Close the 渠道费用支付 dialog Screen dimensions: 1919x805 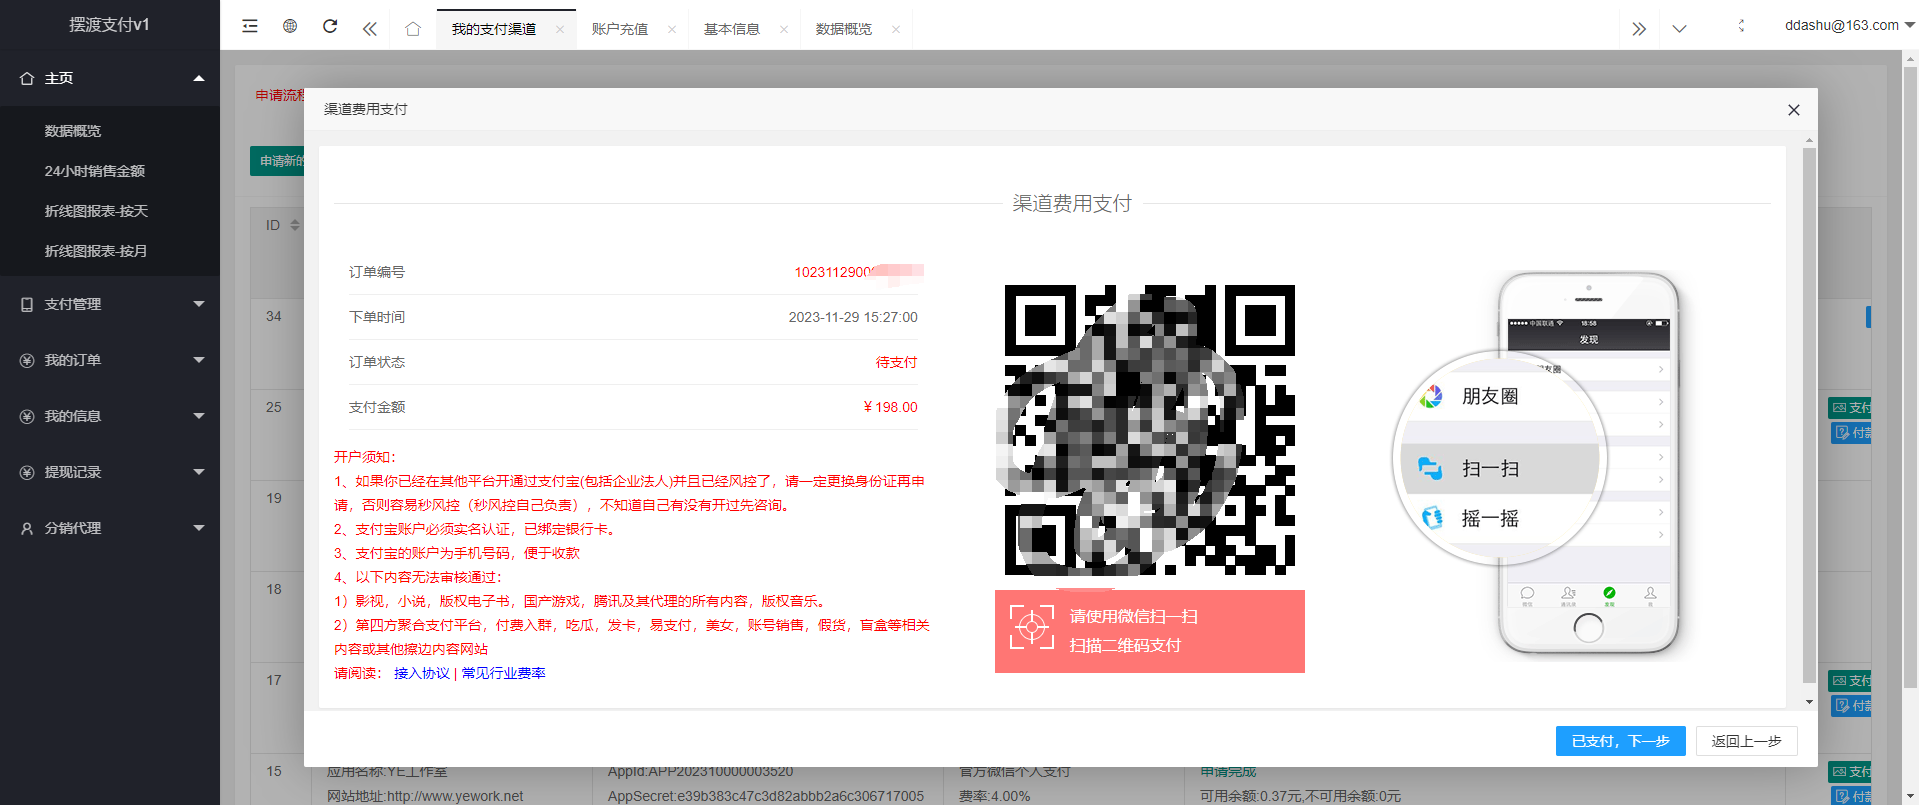(1794, 110)
